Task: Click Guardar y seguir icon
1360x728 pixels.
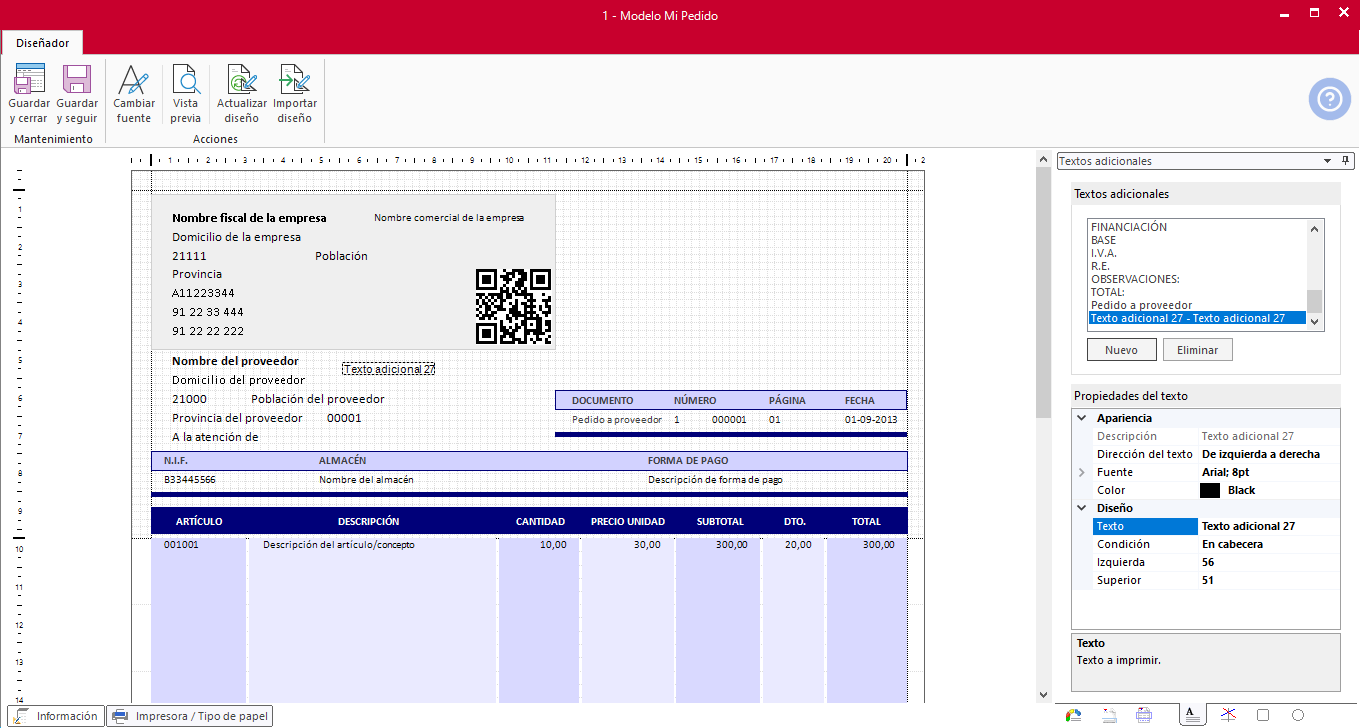Action: pyautogui.click(x=77, y=79)
